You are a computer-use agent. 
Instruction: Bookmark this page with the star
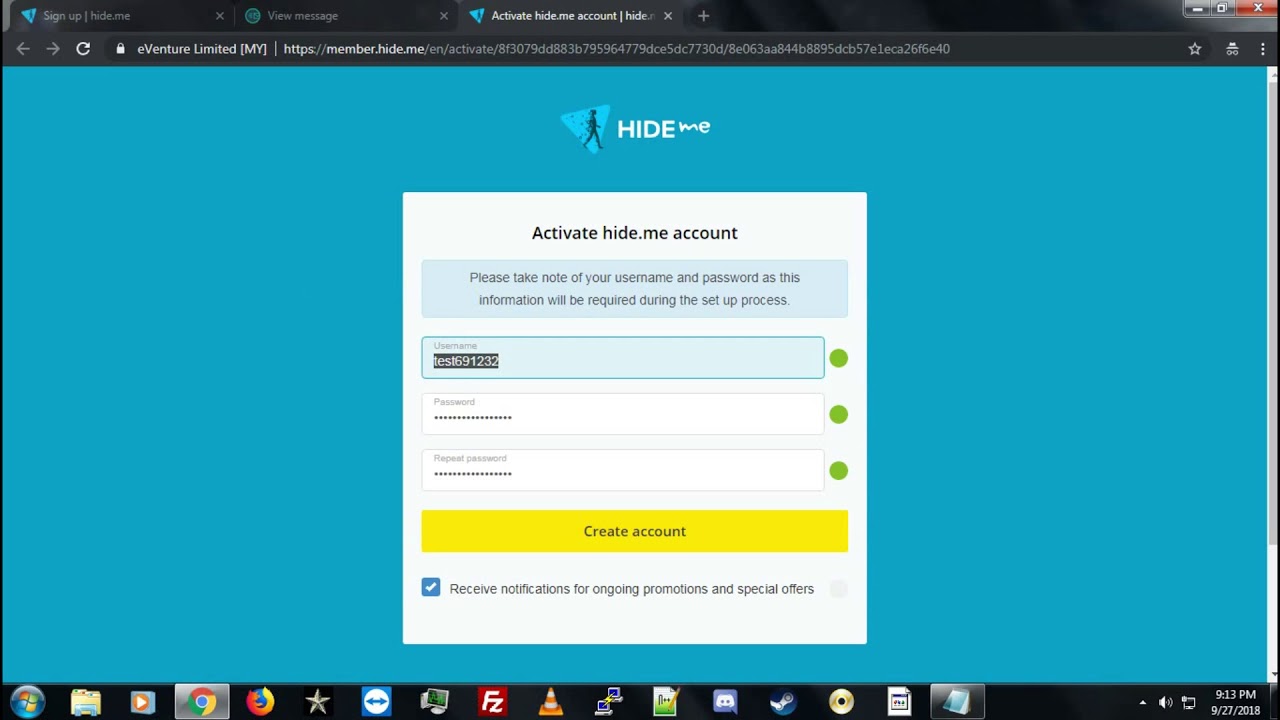pyautogui.click(x=1194, y=48)
